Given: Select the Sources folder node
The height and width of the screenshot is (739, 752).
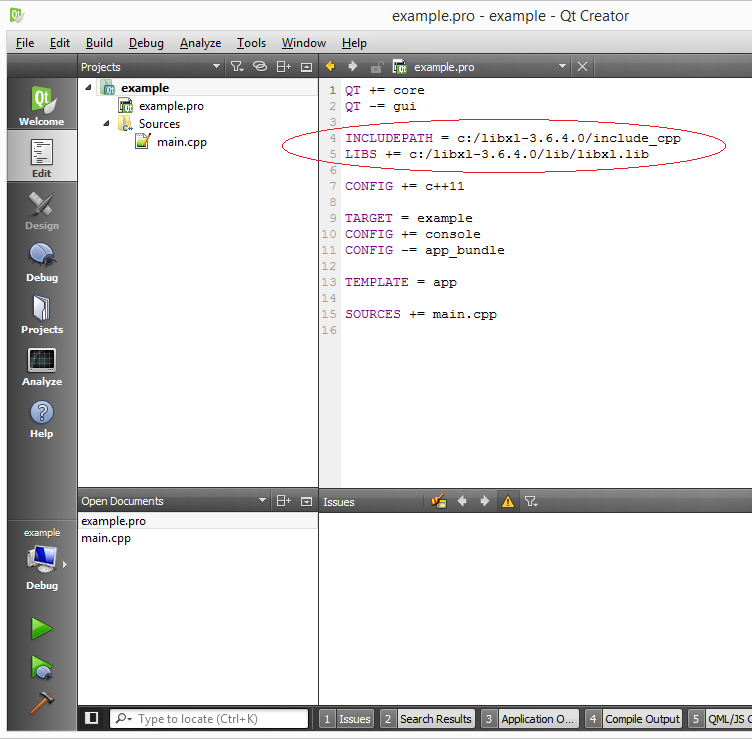Looking at the screenshot, I should (x=159, y=124).
